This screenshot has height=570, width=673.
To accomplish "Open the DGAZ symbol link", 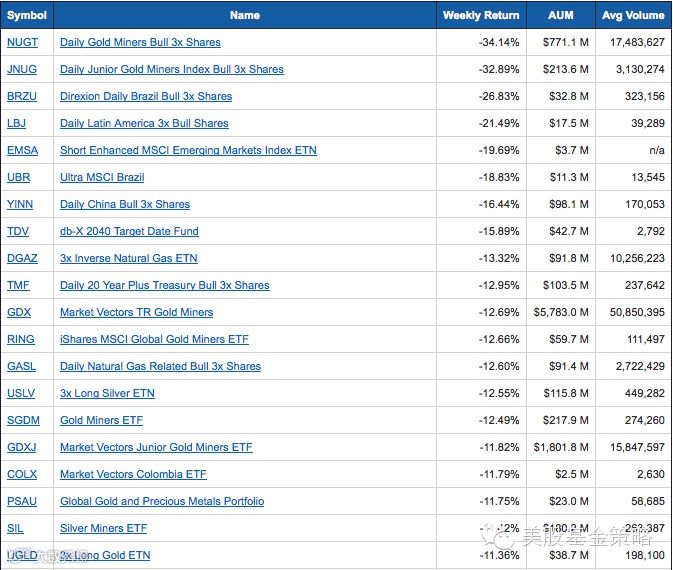I will [22, 258].
